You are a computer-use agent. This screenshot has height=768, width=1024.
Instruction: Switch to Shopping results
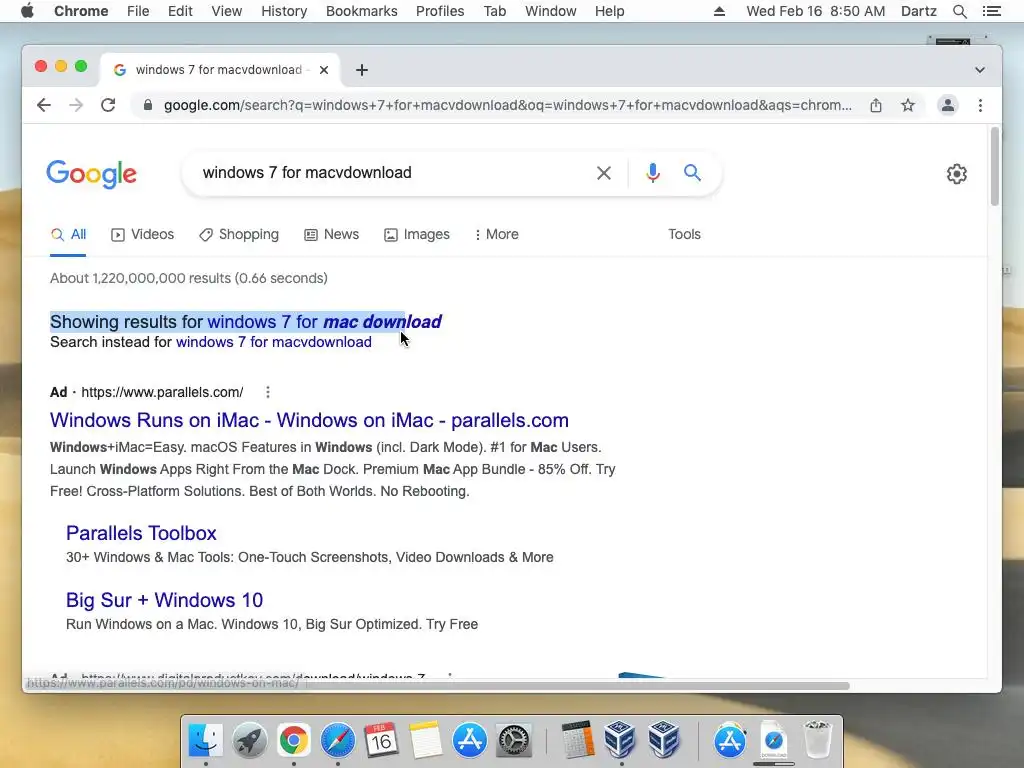pos(239,234)
